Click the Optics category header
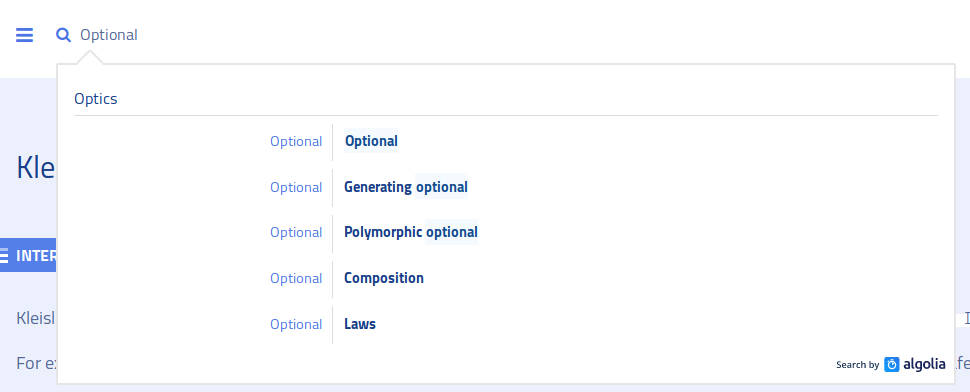970x392 pixels. 96,99
